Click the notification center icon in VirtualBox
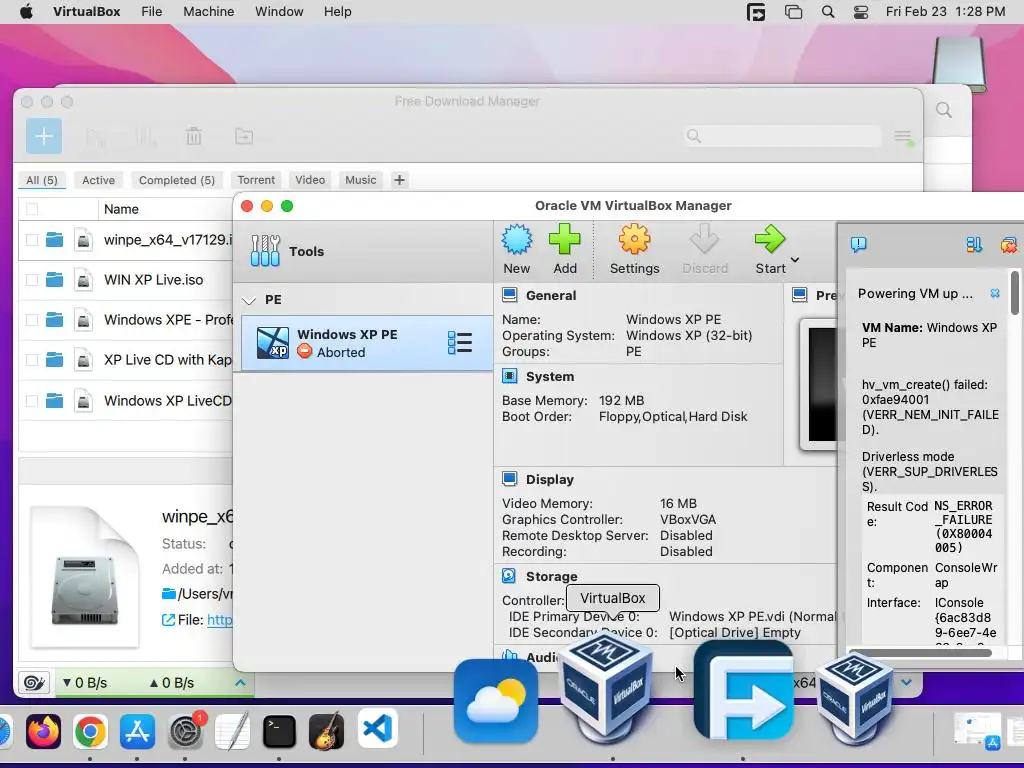The width and height of the screenshot is (1024, 768). (x=859, y=245)
